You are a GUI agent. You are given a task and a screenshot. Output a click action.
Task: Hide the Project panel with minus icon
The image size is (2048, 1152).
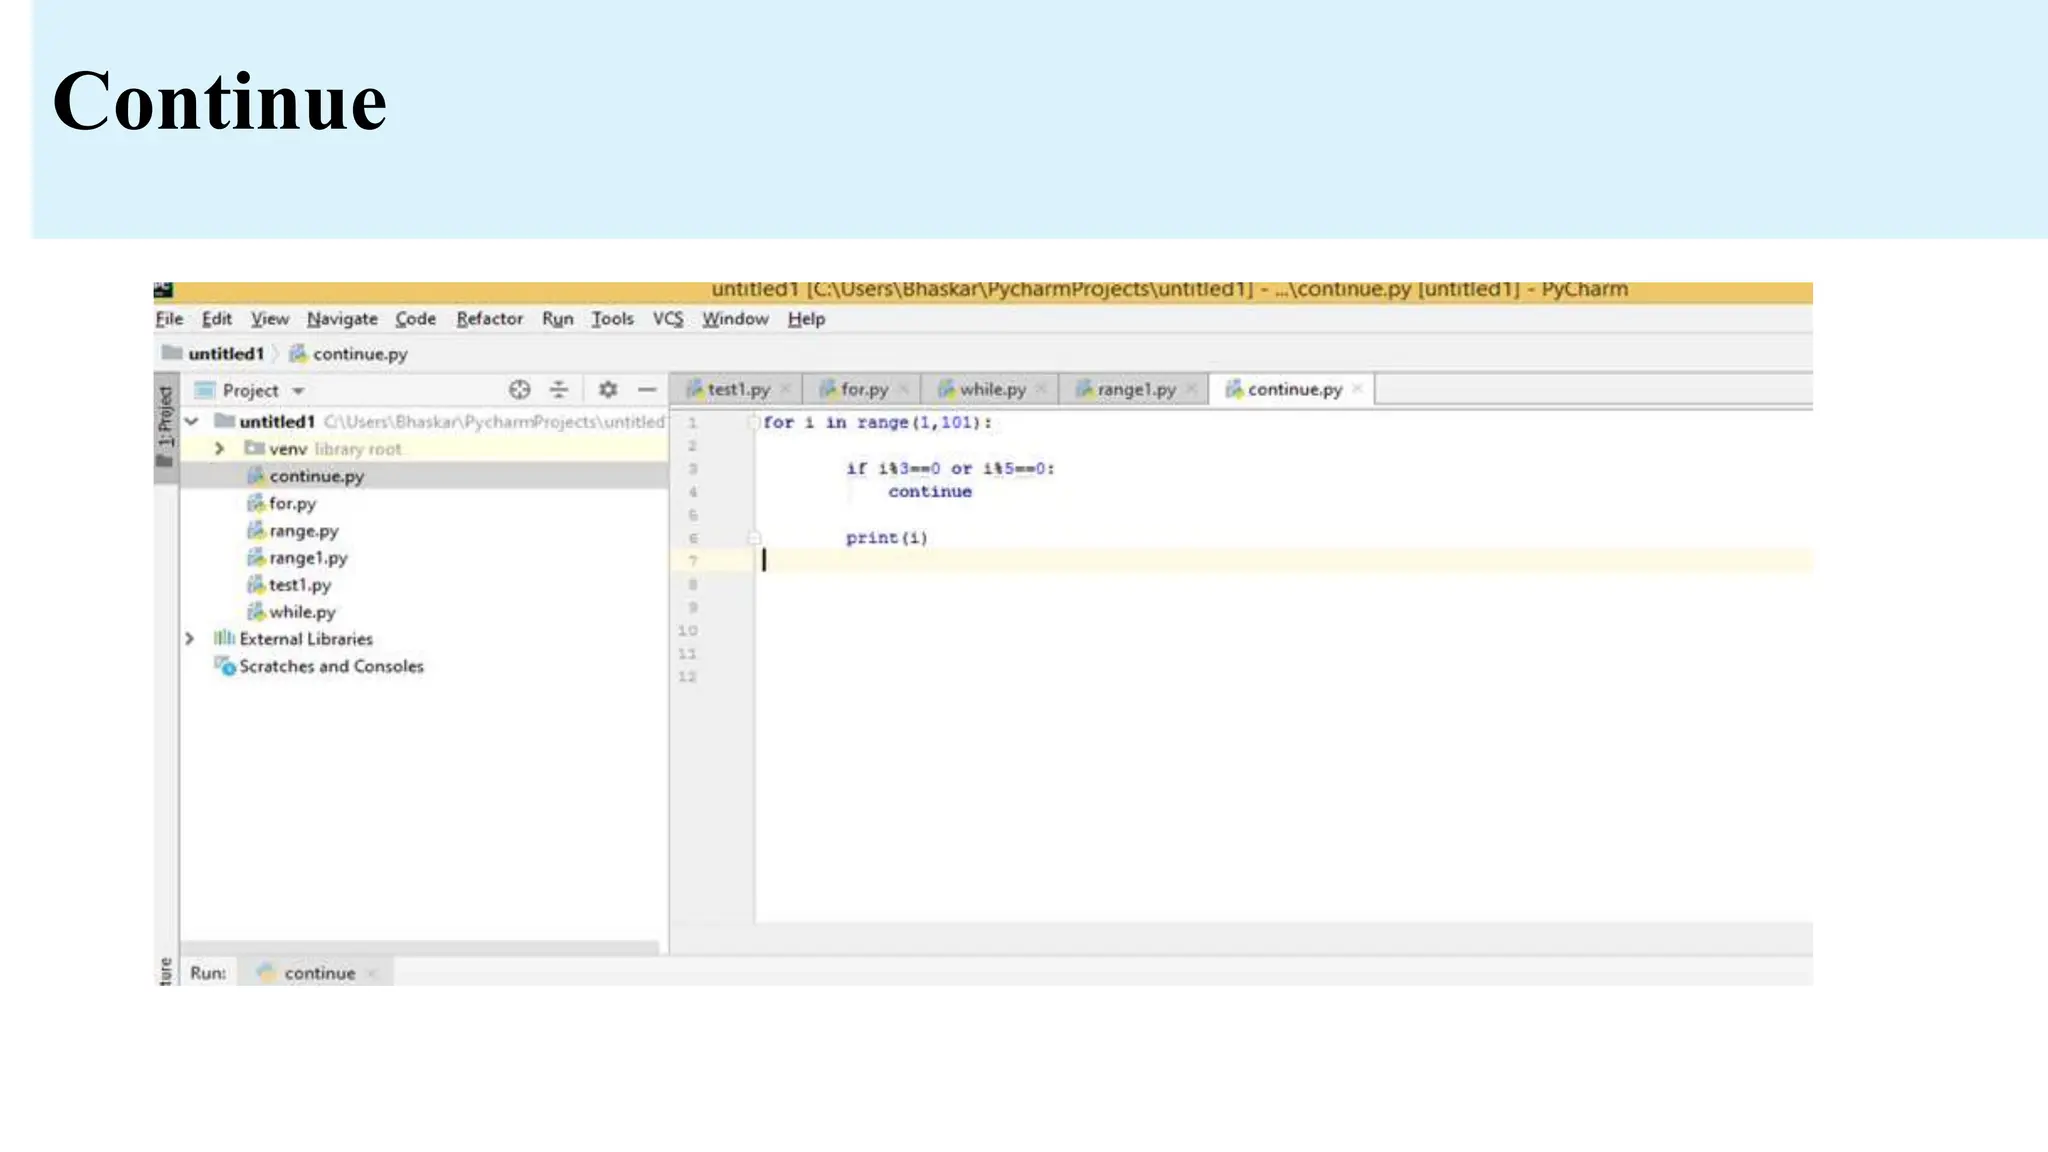(647, 390)
